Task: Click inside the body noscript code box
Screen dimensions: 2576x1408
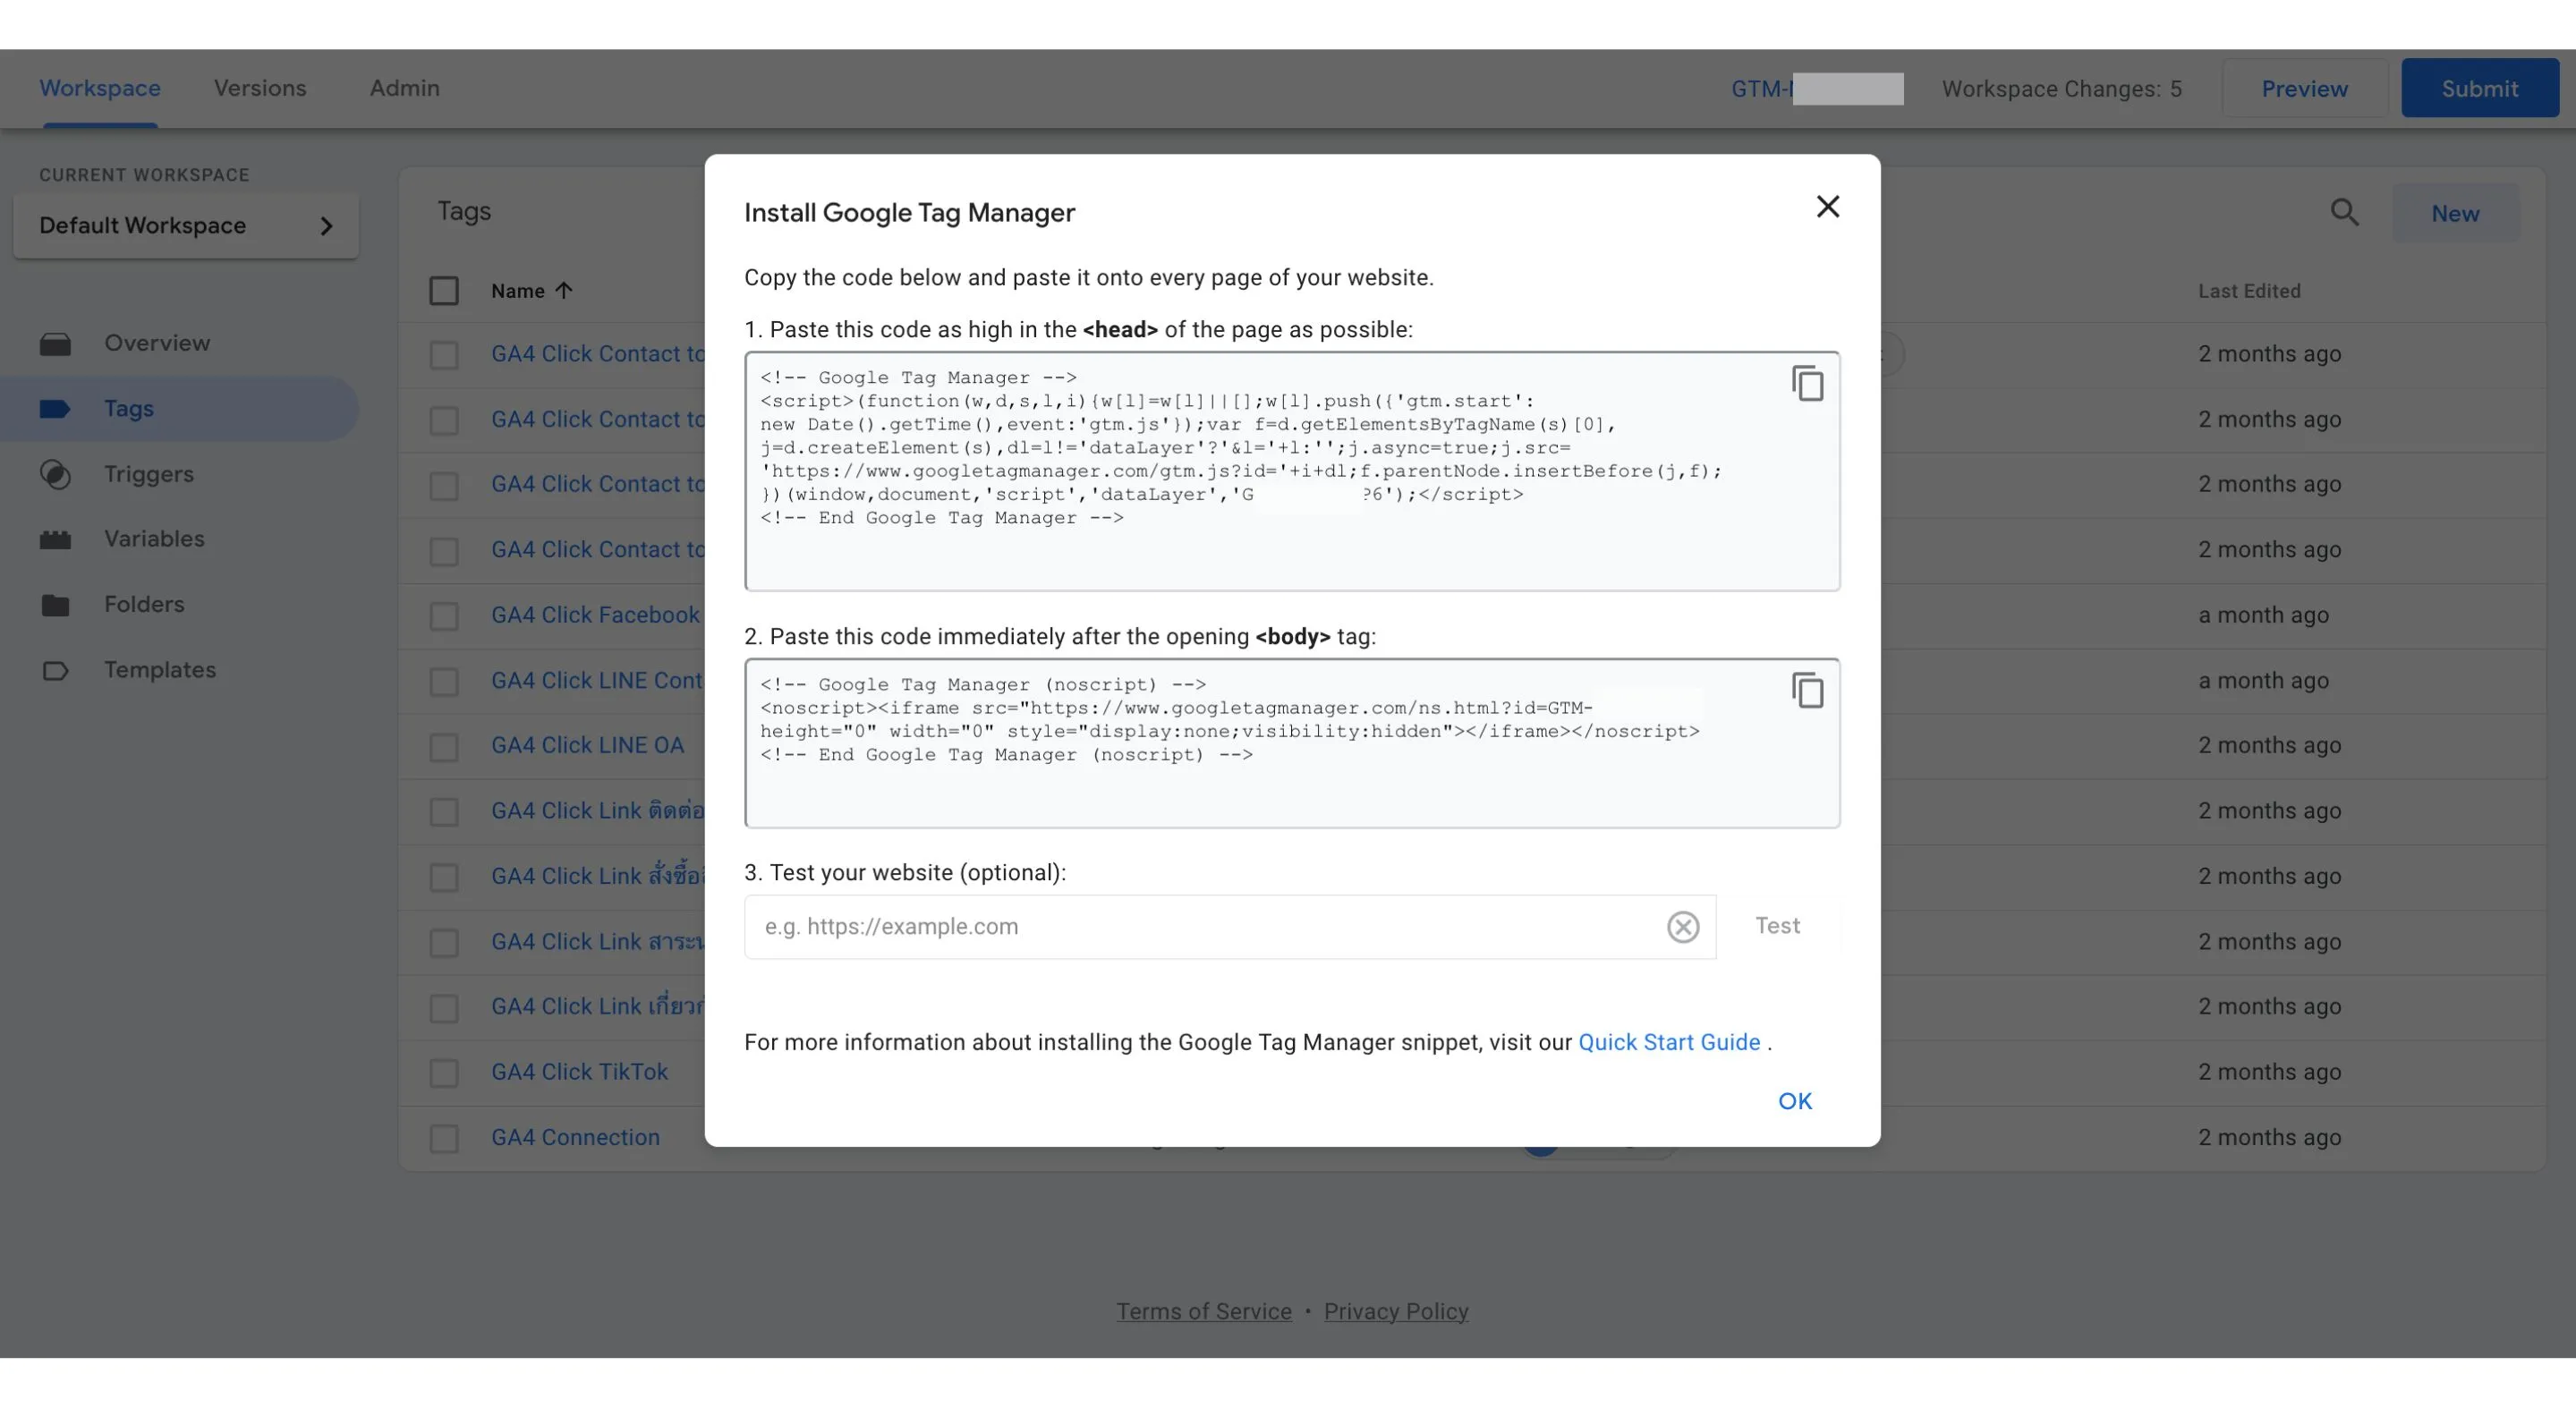Action: pyautogui.click(x=1291, y=743)
